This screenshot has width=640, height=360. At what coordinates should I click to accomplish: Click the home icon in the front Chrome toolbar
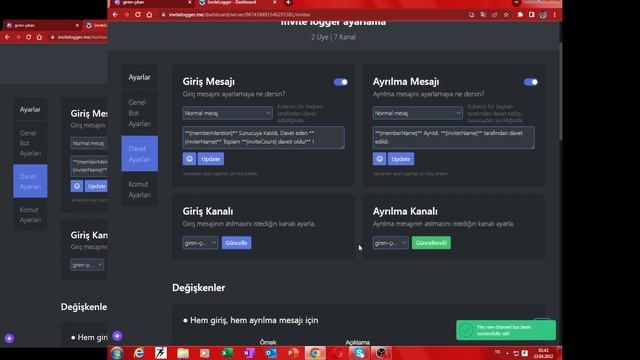click(149, 15)
